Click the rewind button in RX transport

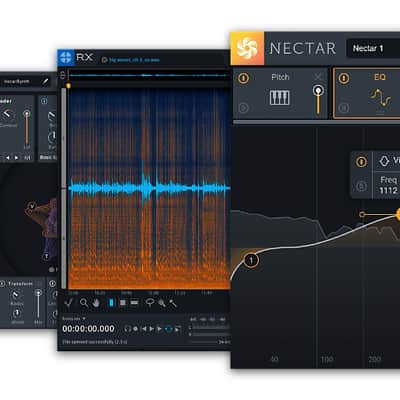pyautogui.click(x=144, y=329)
